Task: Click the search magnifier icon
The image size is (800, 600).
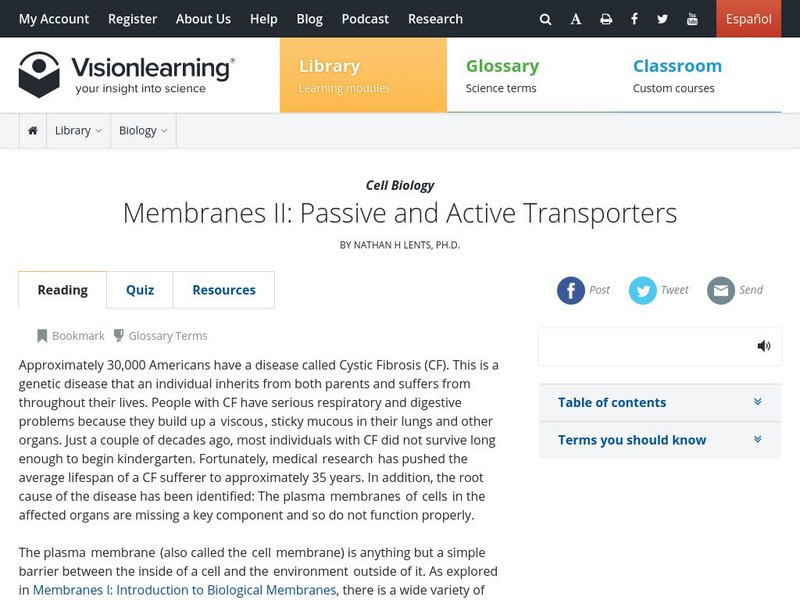Action: click(x=545, y=19)
